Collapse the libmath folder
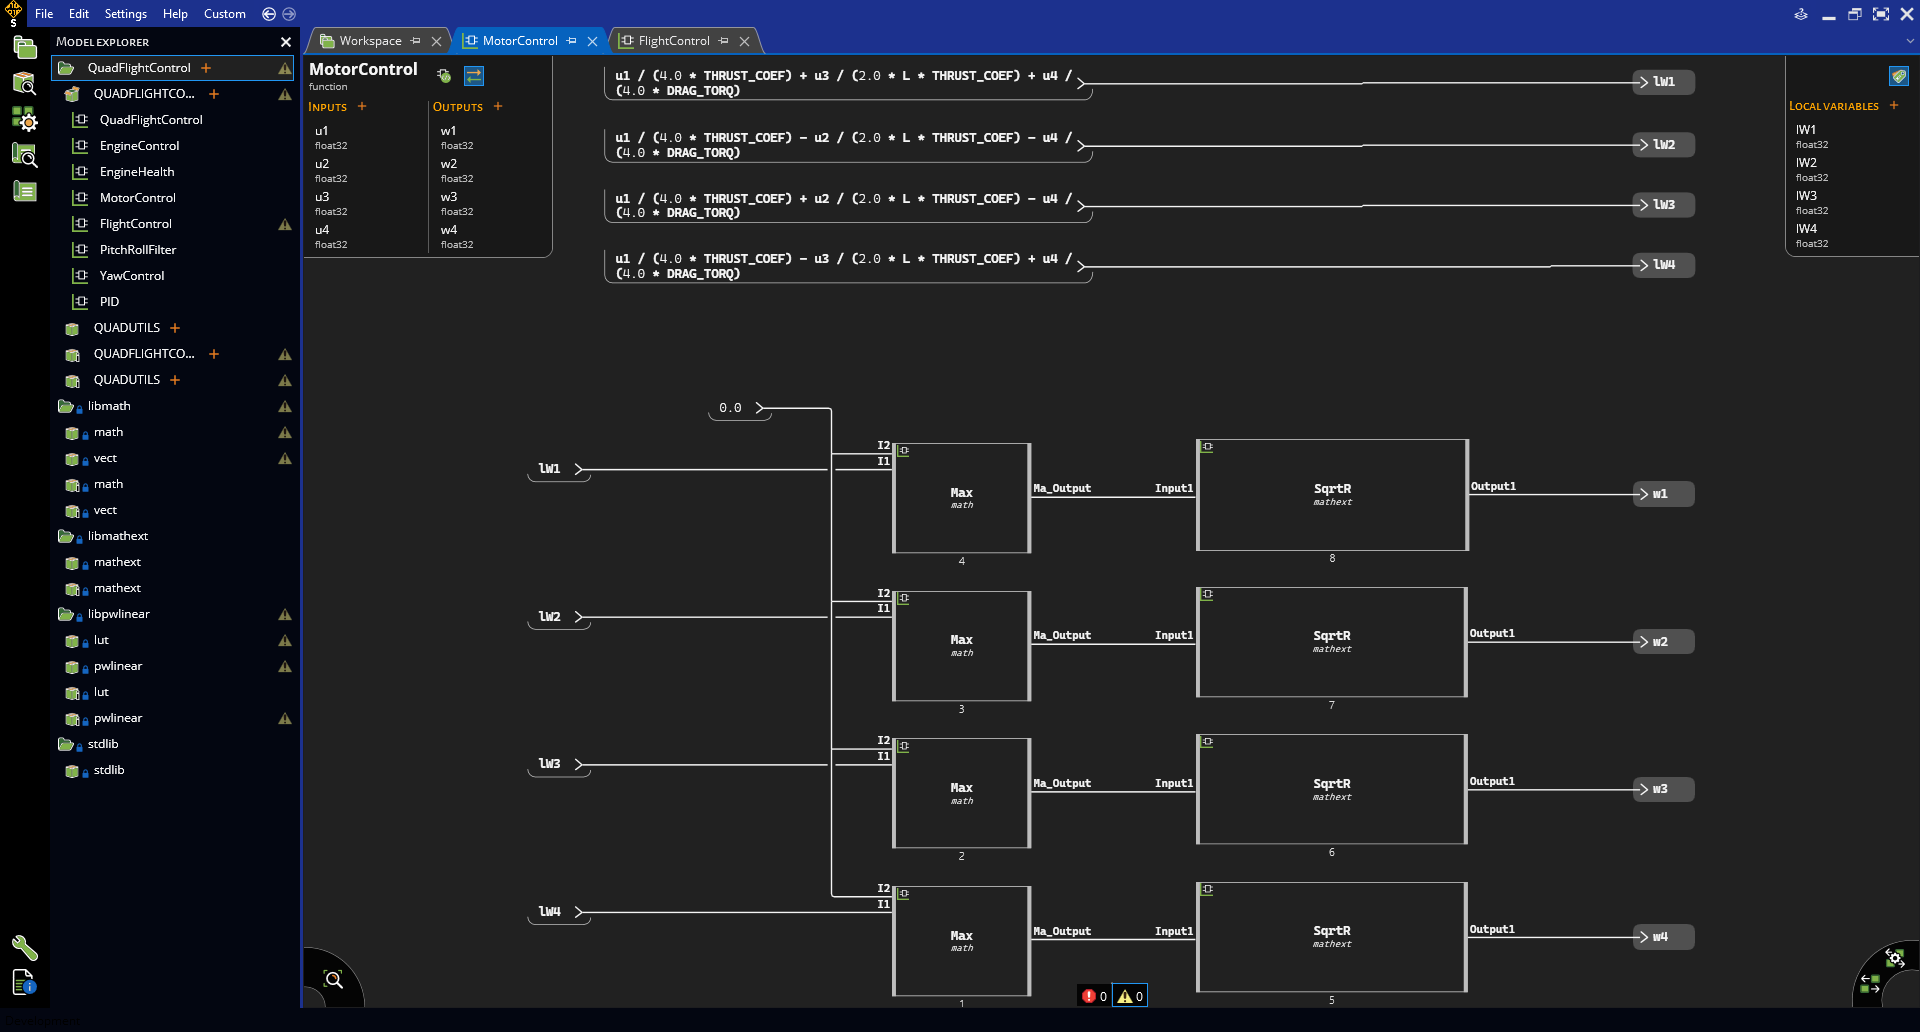Screen dimensions: 1920x1032 click(67, 406)
